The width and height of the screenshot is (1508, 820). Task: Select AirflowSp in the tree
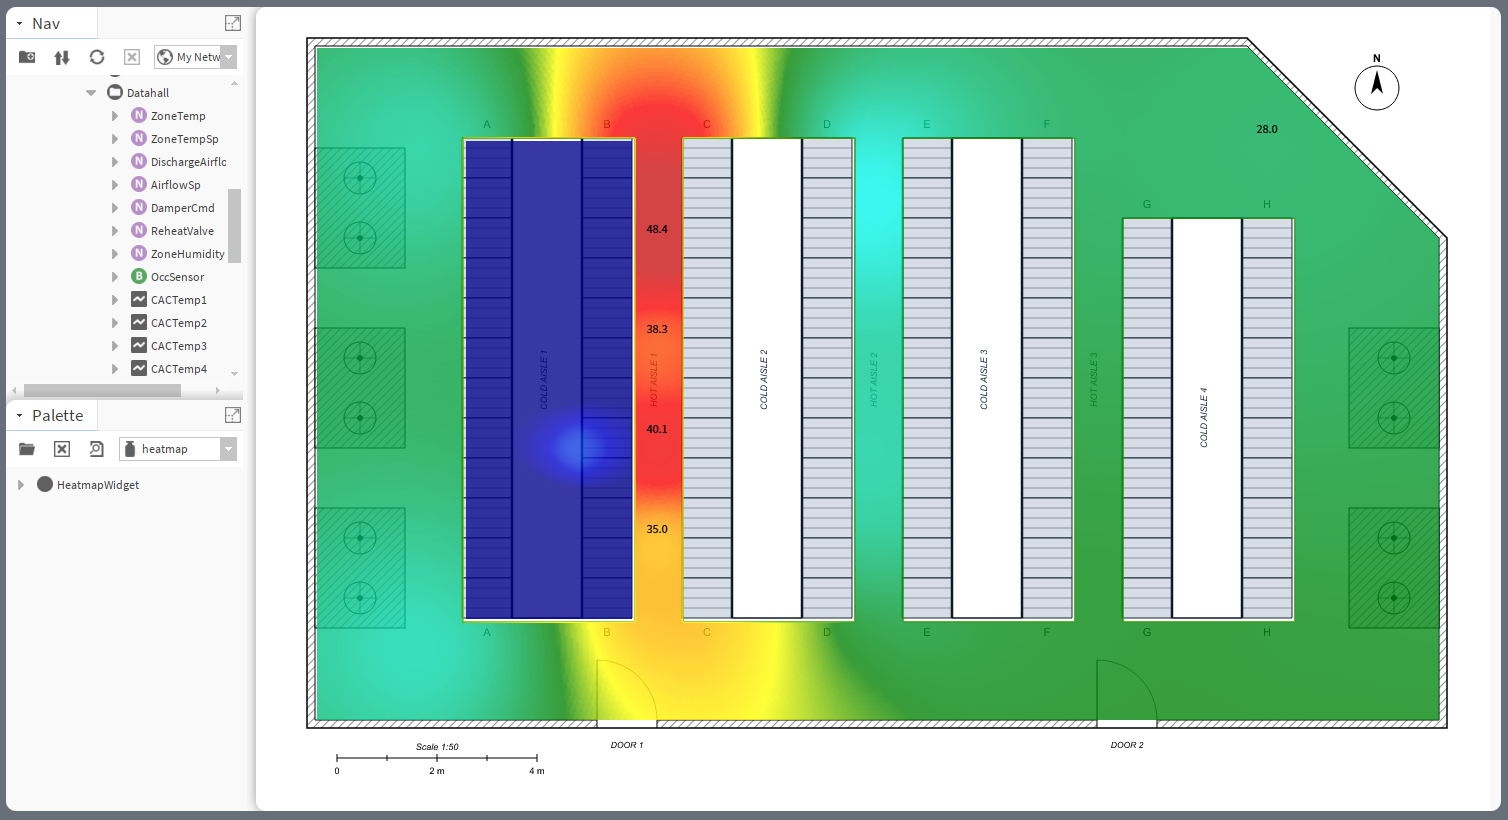[x=176, y=185]
